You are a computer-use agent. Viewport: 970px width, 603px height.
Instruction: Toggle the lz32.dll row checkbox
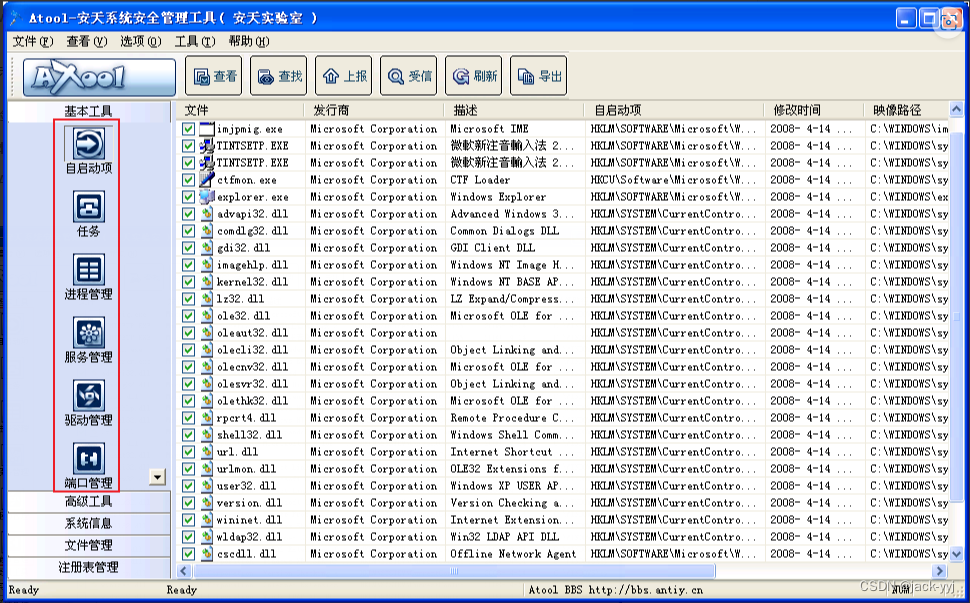[x=189, y=299]
